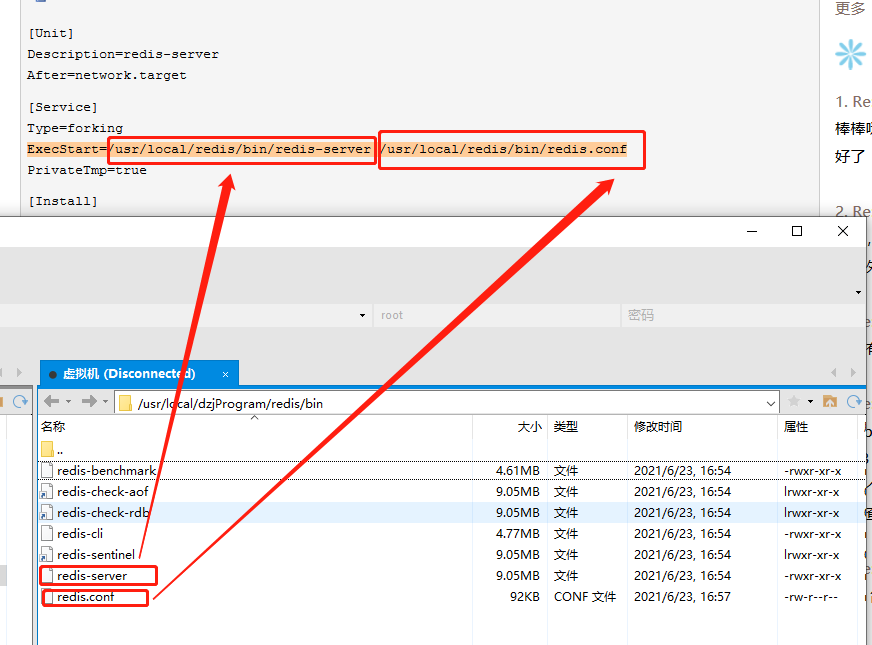Click After=network.target line in the article
Viewport: 872px width, 645px height.
coord(107,75)
